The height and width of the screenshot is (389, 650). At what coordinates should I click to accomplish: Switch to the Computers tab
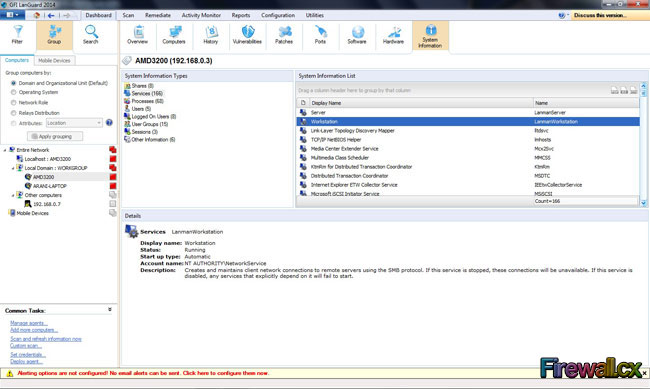pos(17,60)
